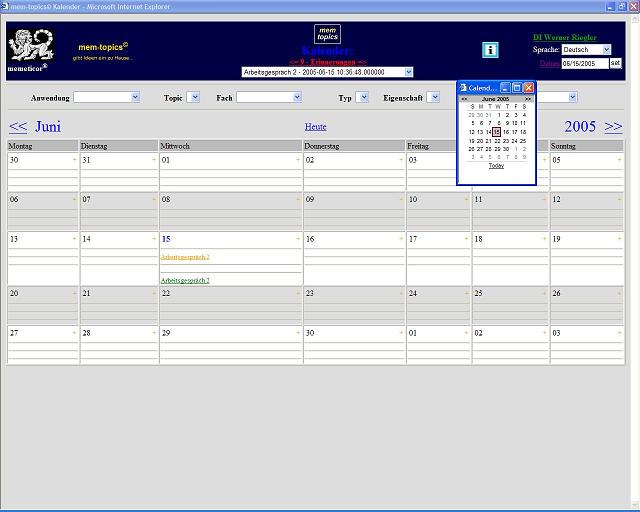The height and width of the screenshot is (512, 640).
Task: Click the set button next to date
Action: point(615,63)
